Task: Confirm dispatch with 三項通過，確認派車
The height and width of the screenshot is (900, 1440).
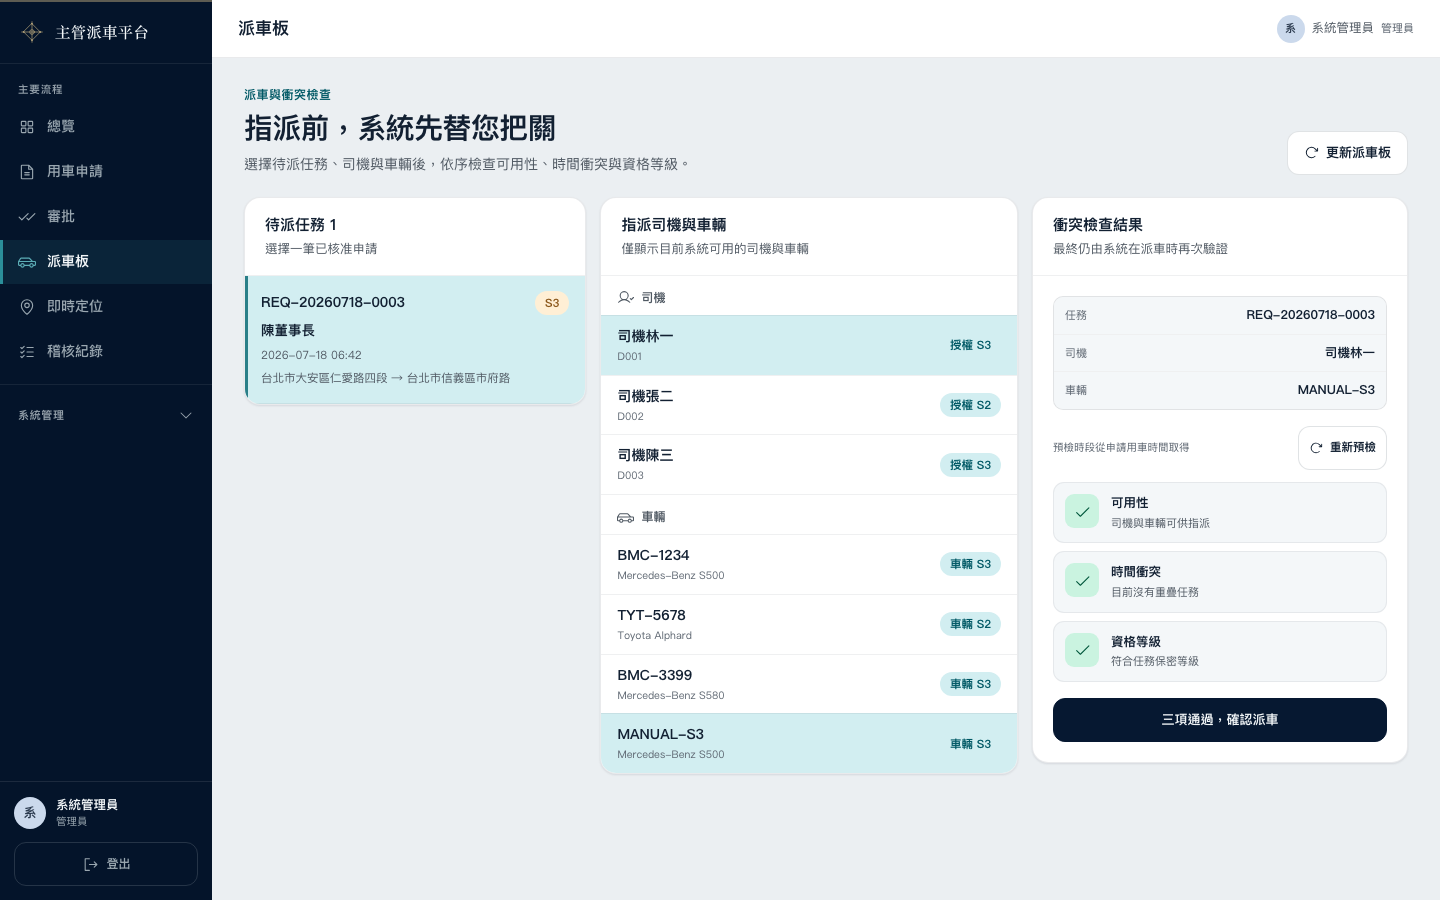Action: point(1220,720)
